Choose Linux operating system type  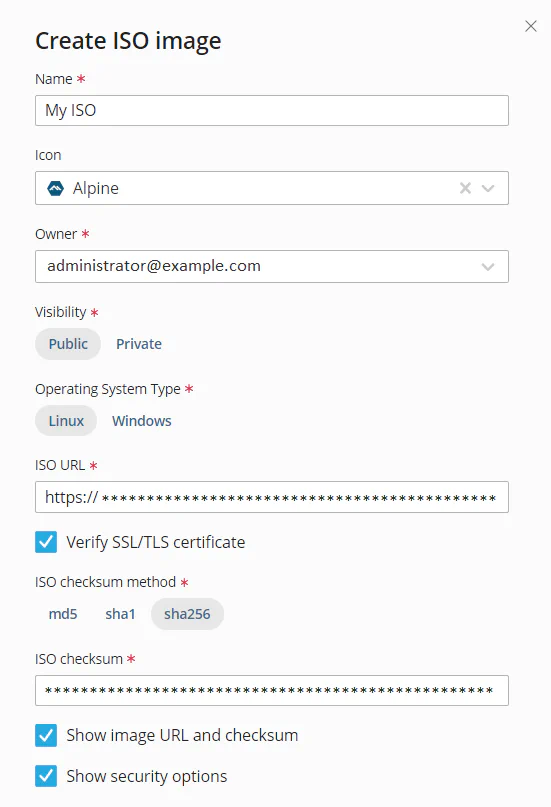(x=66, y=421)
